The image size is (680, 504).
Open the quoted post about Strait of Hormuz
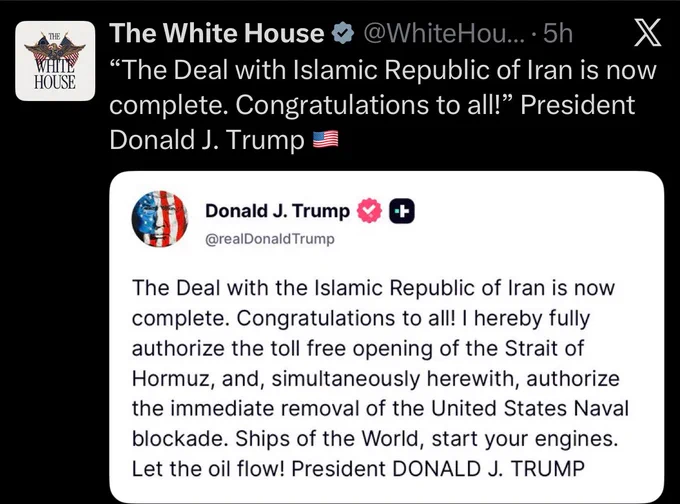point(386,337)
